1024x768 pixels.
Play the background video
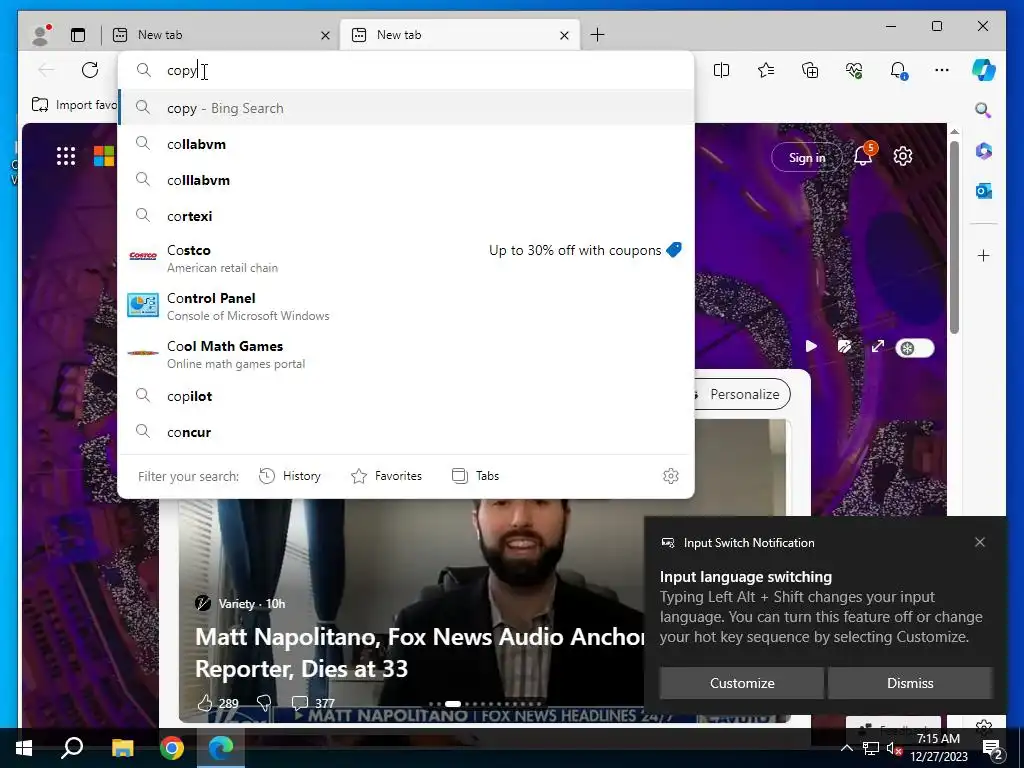pos(811,346)
